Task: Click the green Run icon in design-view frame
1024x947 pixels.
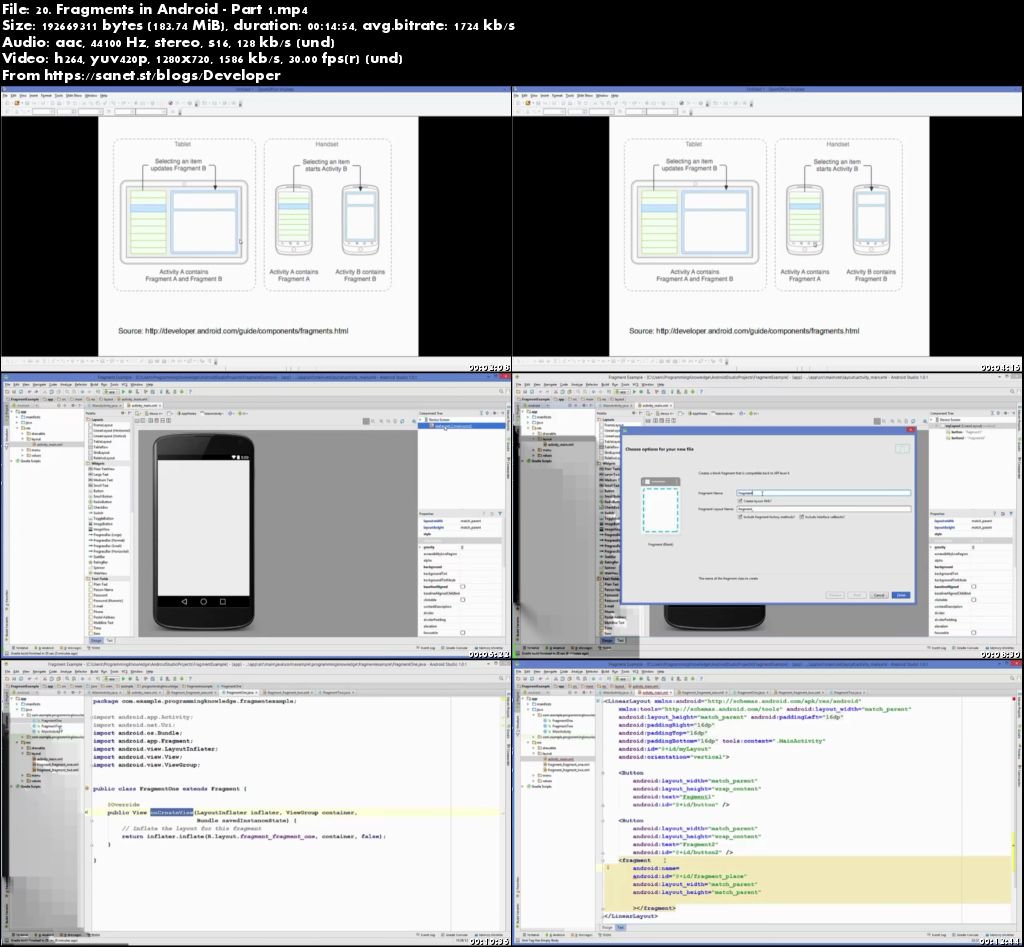Action: pos(123,392)
